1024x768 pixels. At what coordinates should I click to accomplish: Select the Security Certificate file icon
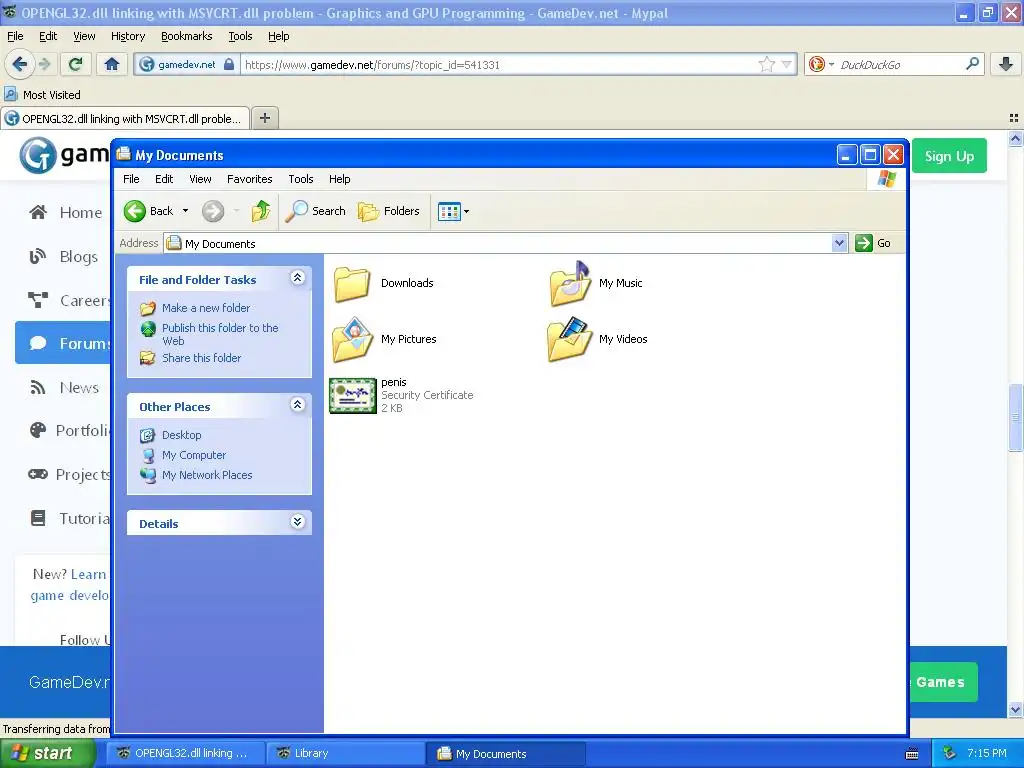point(353,396)
